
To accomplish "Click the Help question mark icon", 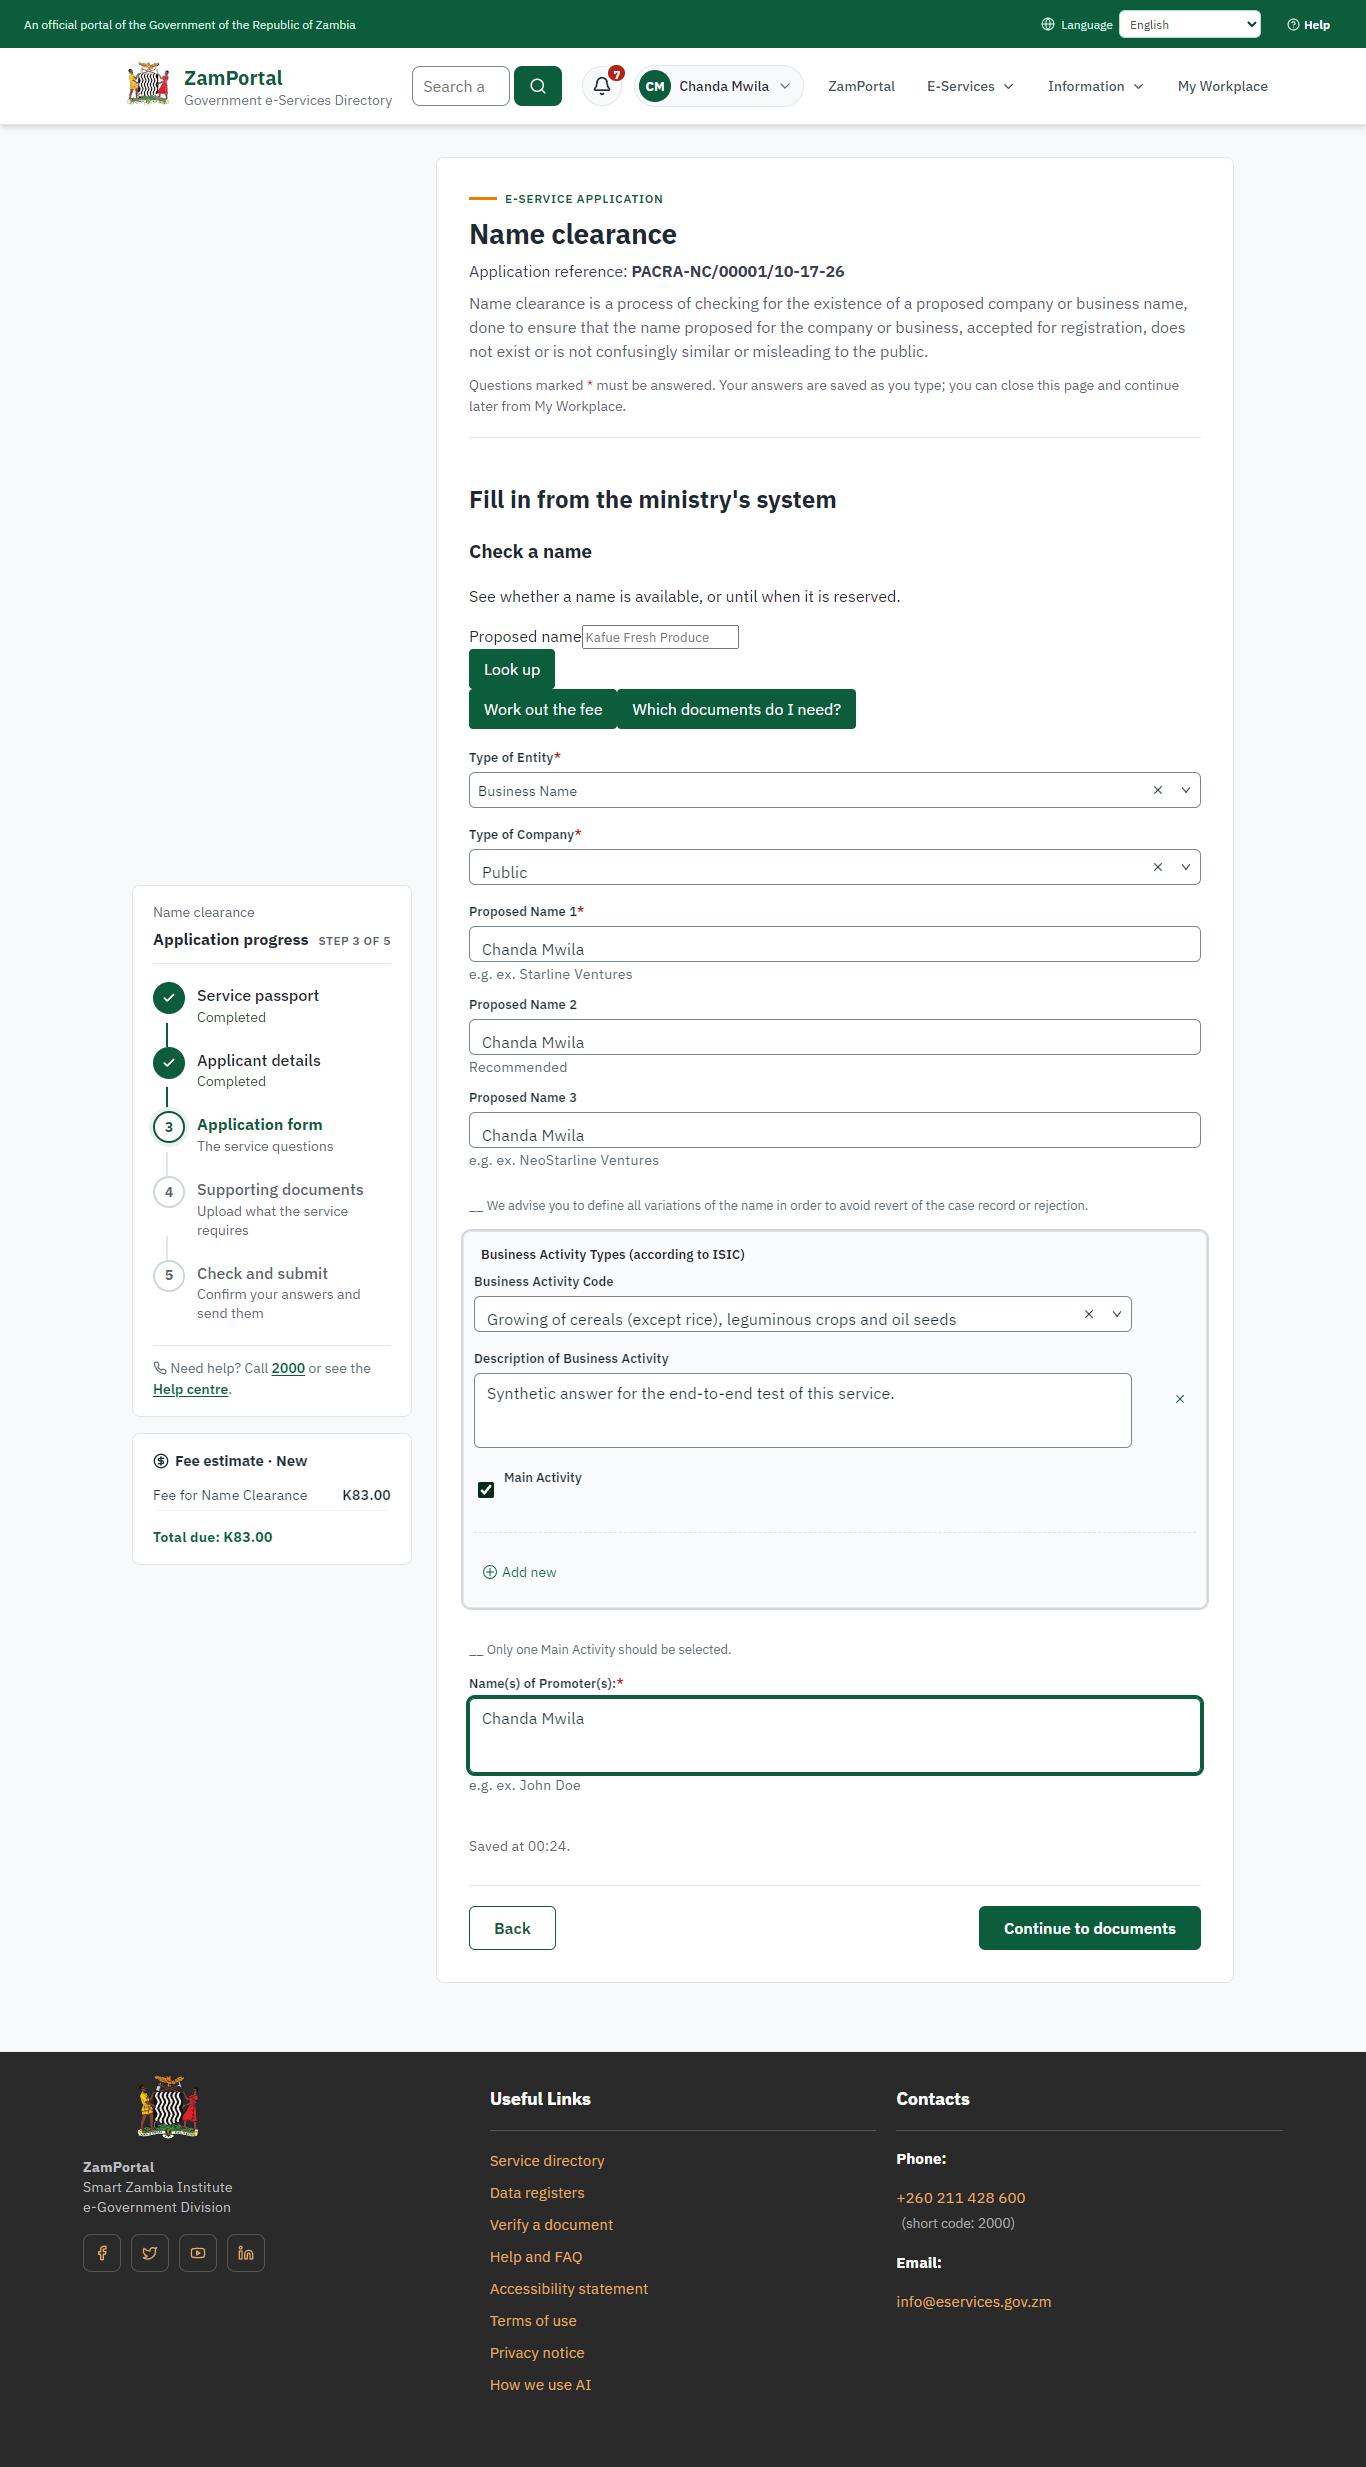I will [1293, 25].
